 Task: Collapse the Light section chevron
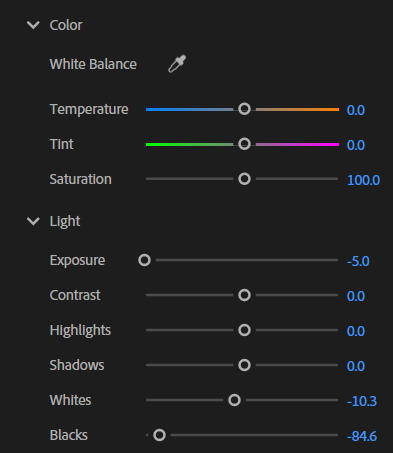pyautogui.click(x=33, y=221)
